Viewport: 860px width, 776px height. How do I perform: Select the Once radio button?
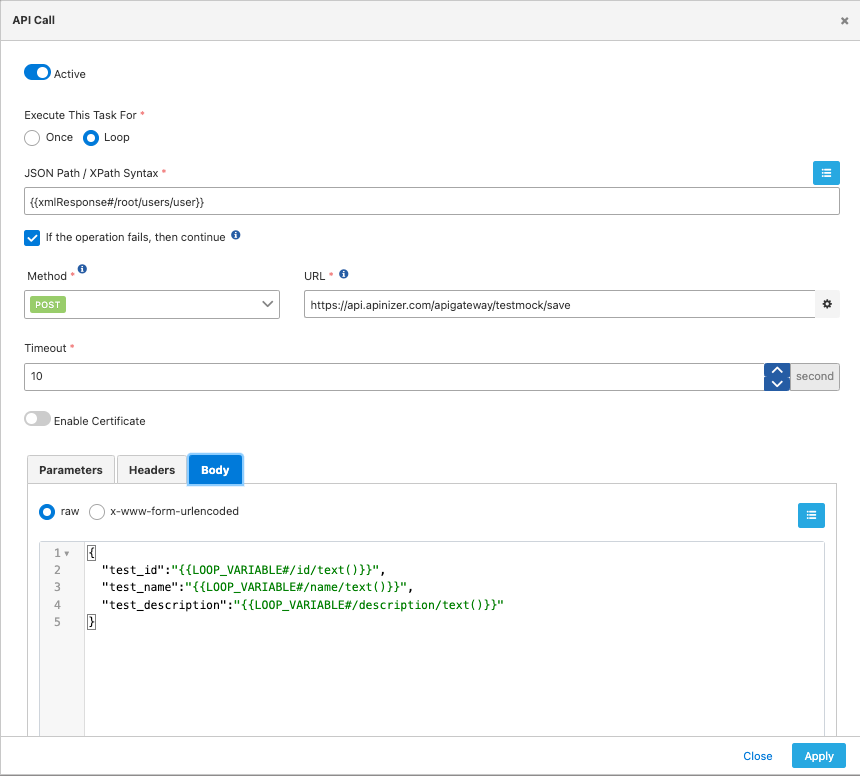click(x=32, y=138)
